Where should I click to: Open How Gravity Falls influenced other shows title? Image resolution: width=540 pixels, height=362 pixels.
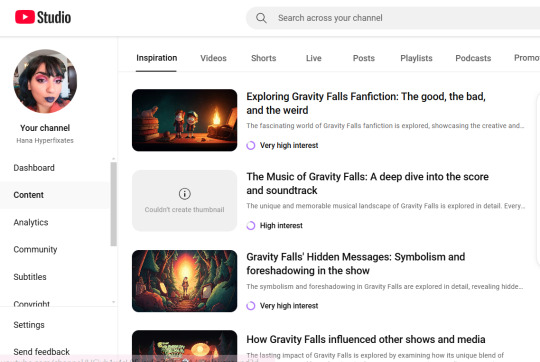(366, 339)
